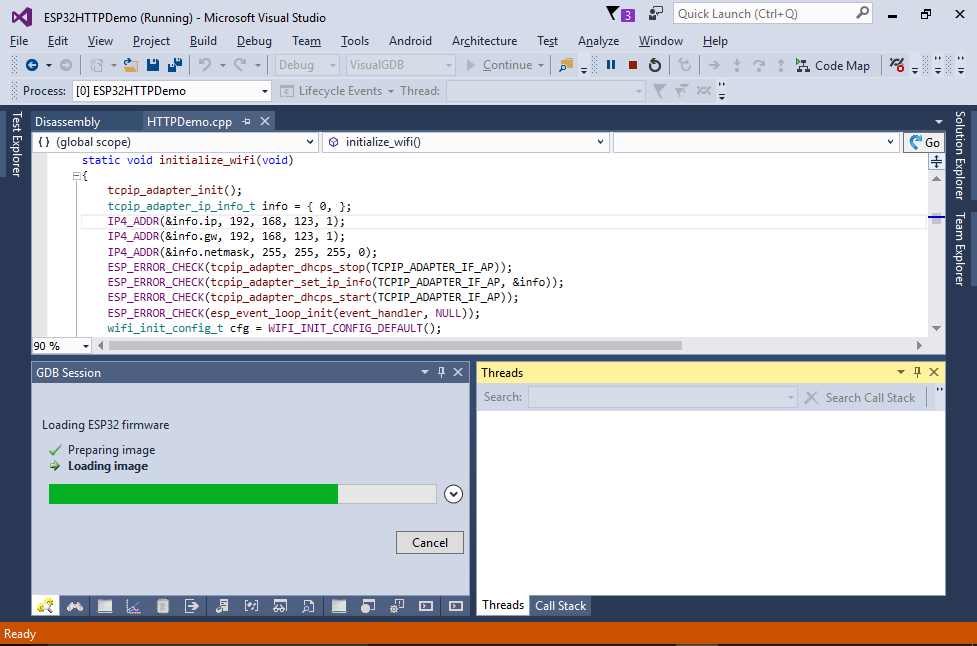Image resolution: width=977 pixels, height=646 pixels.
Task: Stop debugging with the red square icon
Action: point(632,65)
